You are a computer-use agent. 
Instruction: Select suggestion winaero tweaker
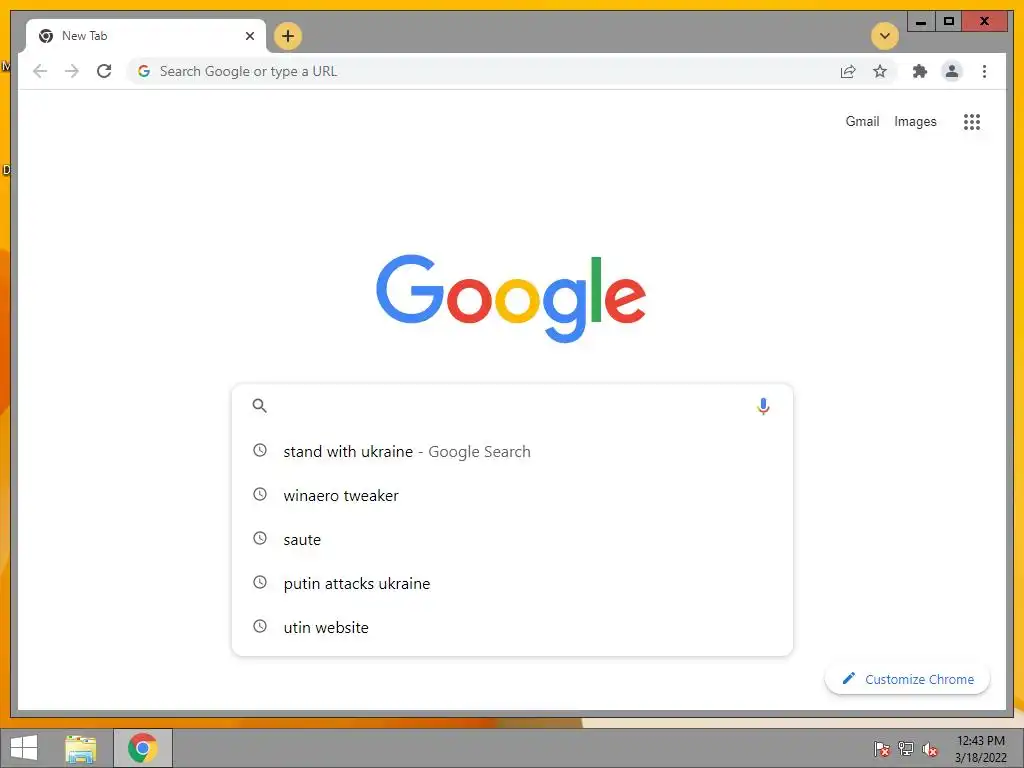pyautogui.click(x=512, y=495)
